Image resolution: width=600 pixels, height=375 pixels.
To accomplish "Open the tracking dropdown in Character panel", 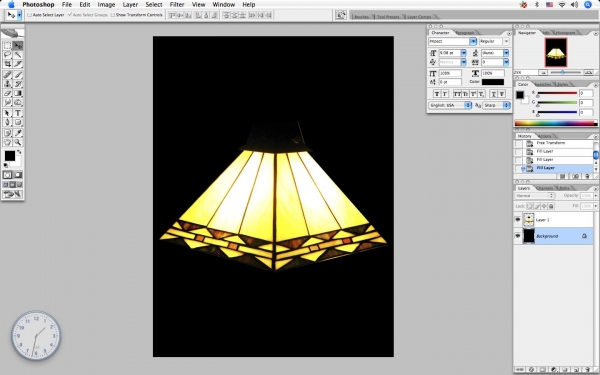I will [x=506, y=62].
